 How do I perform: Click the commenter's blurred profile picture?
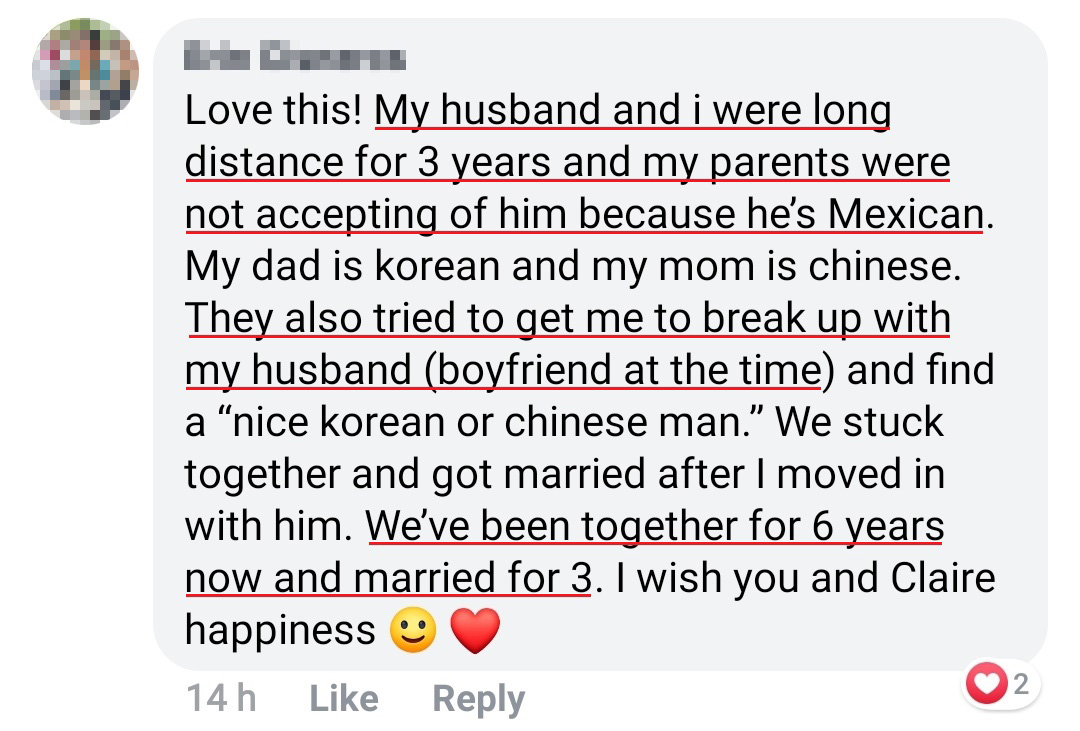tap(85, 72)
